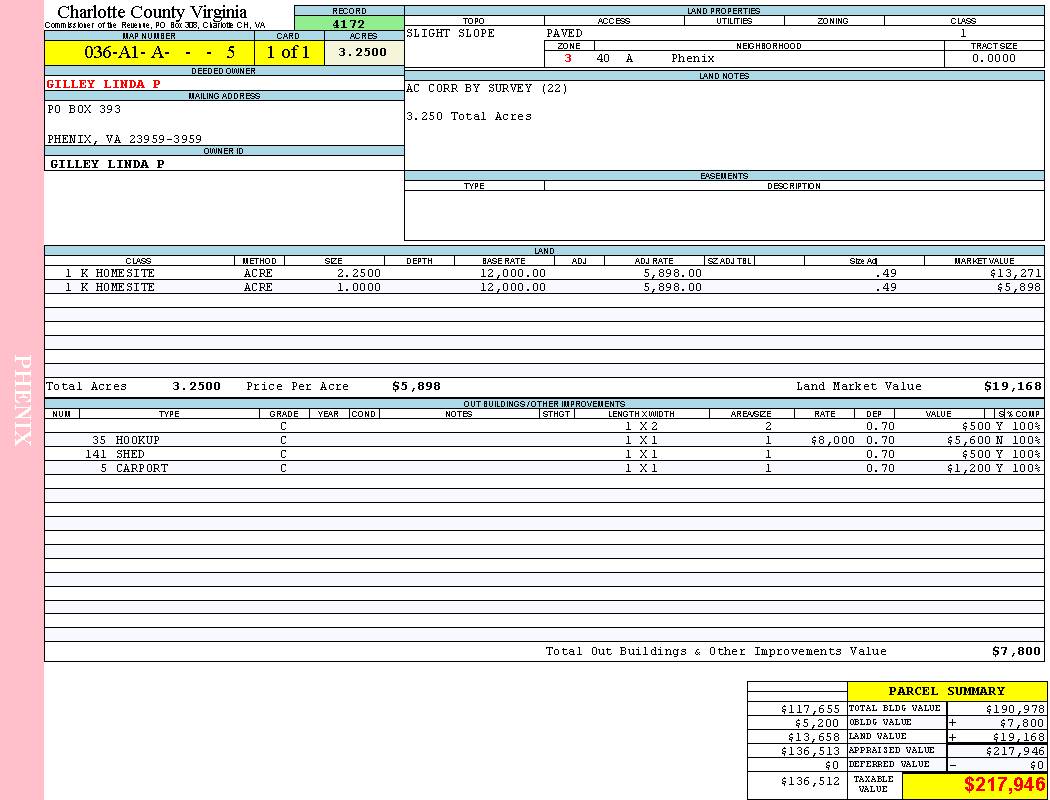Click the PO BOX 393 mailing address line
Viewport: 1050px width, 800px height.
pos(84,110)
